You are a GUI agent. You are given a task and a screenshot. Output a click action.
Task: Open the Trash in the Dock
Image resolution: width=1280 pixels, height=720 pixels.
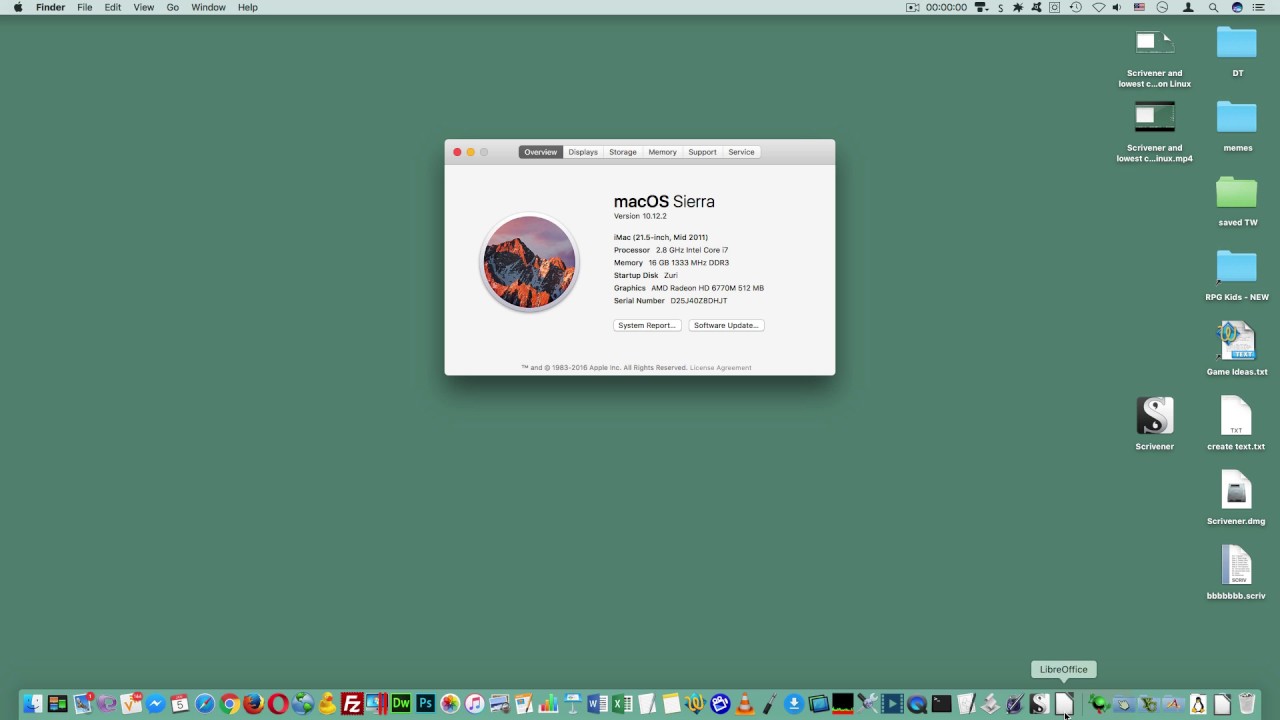point(1247,704)
